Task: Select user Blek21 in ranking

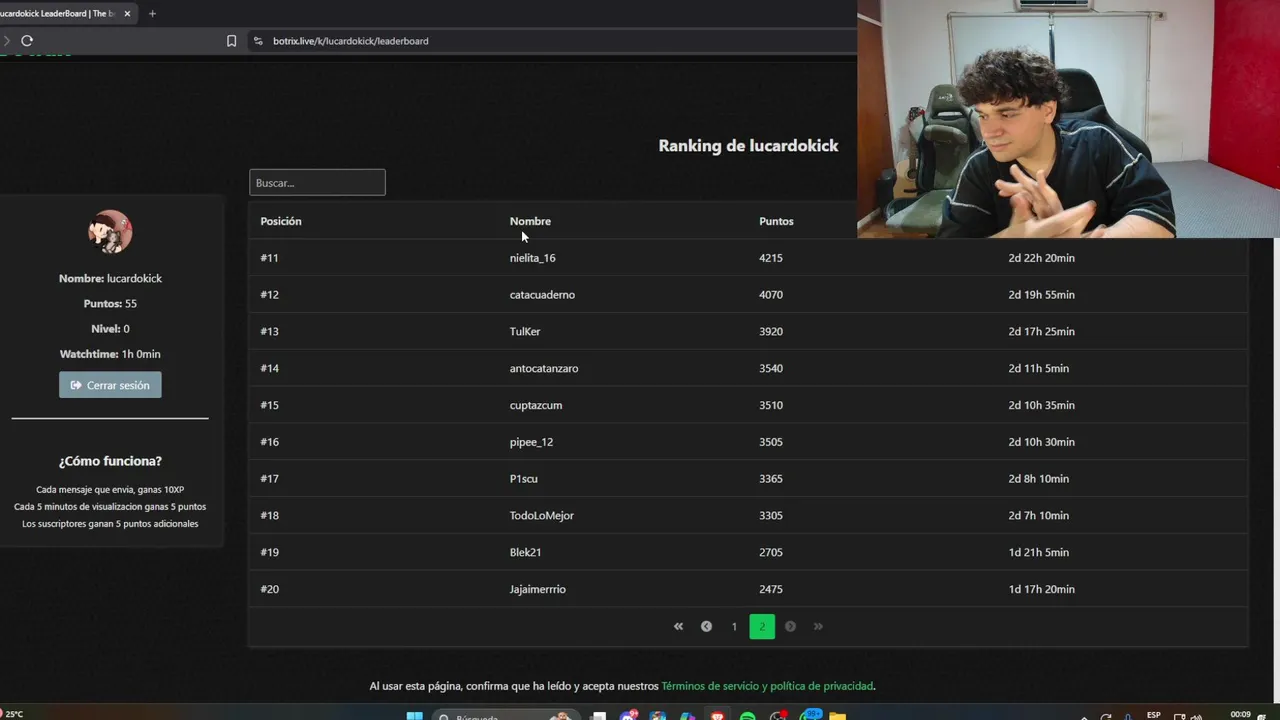Action: [x=525, y=552]
